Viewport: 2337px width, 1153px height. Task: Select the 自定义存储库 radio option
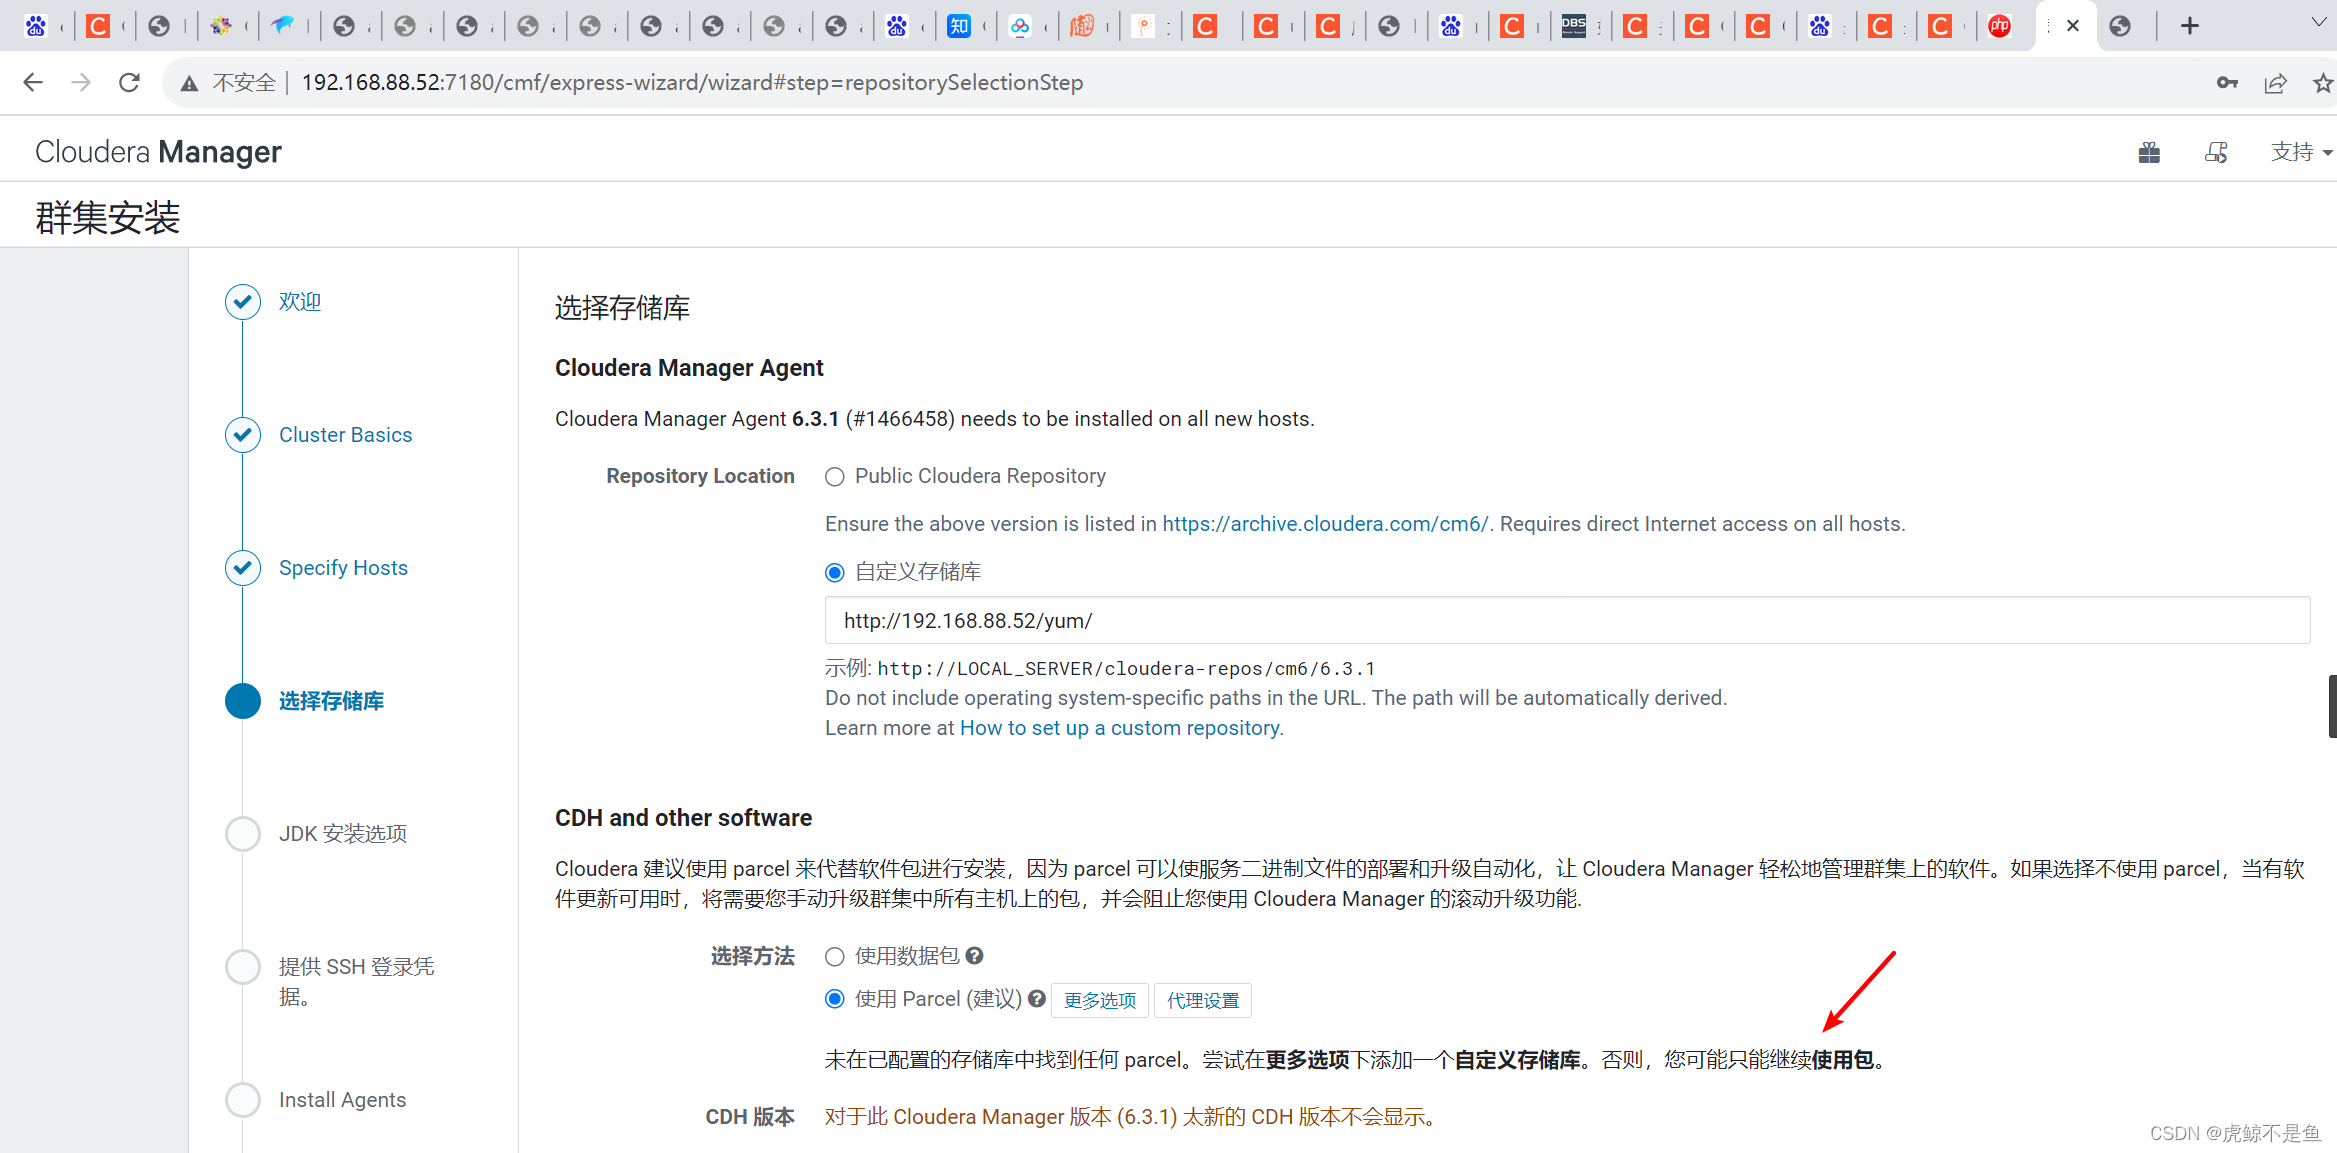pos(835,573)
